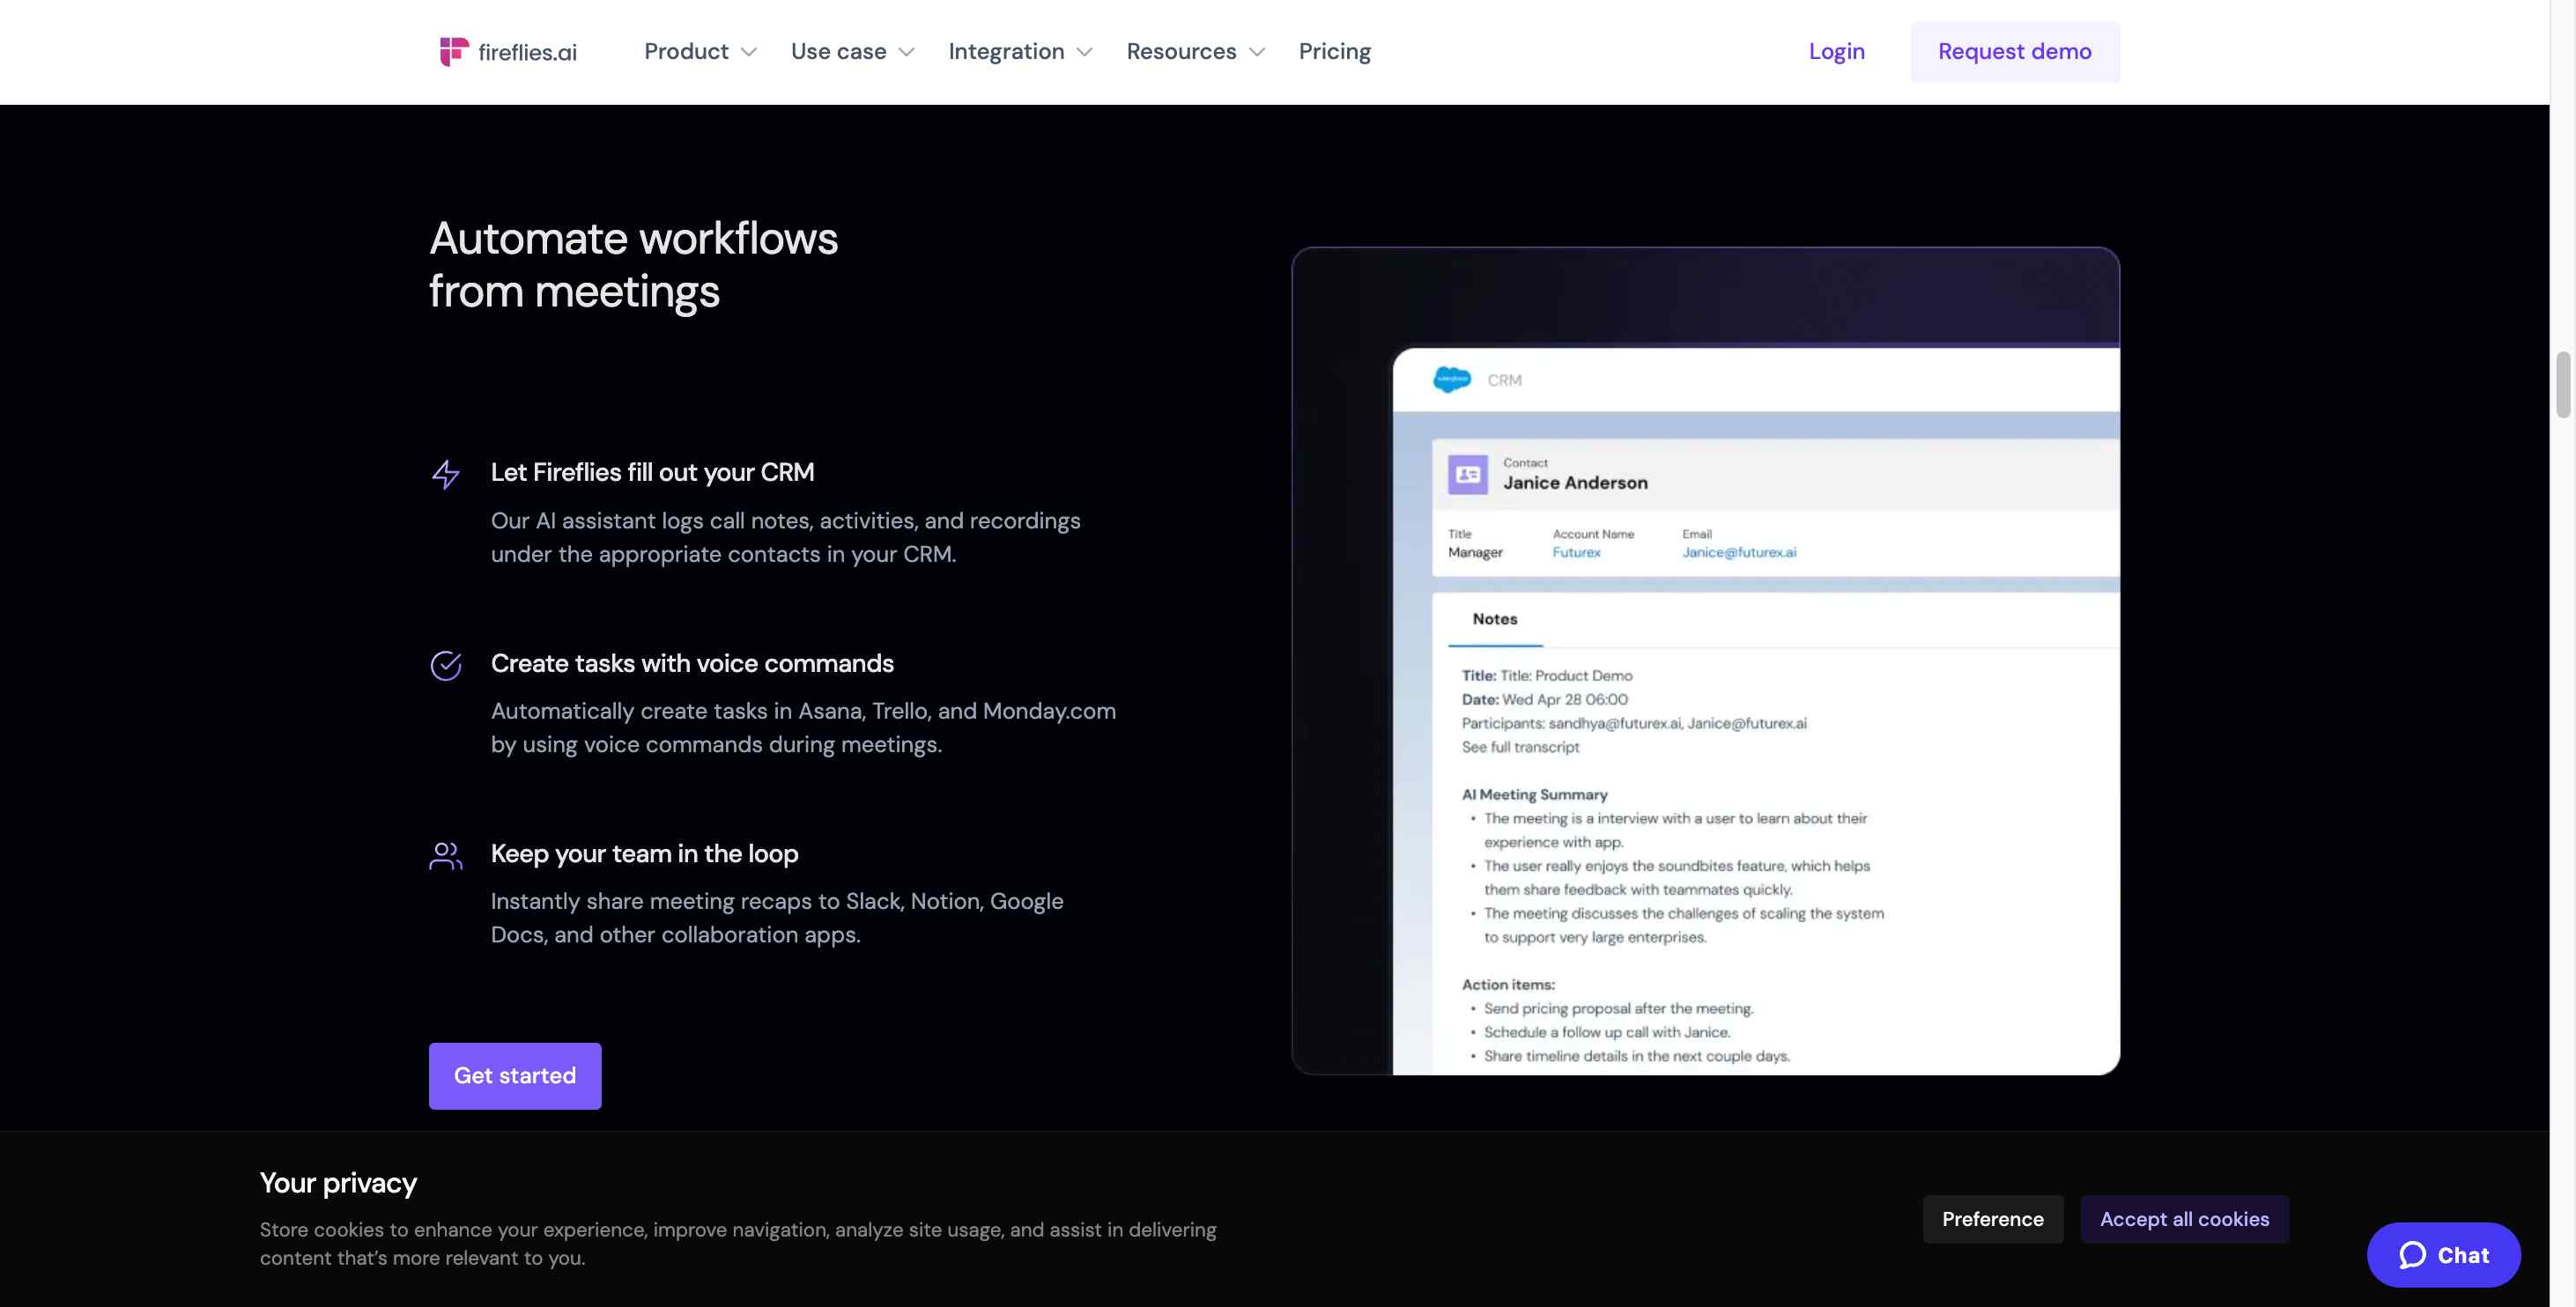2576x1307 pixels.
Task: Click the 'CRM' label next to Salesforce
Action: click(1505, 380)
